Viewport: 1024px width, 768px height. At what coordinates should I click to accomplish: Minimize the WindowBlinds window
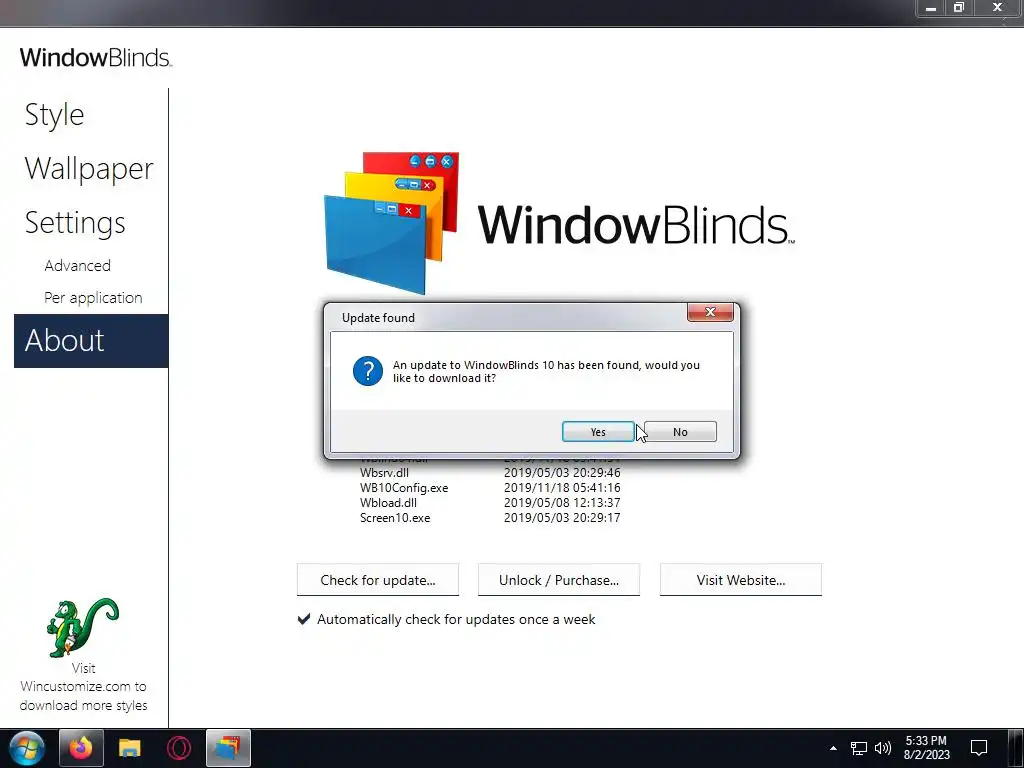pos(931,8)
